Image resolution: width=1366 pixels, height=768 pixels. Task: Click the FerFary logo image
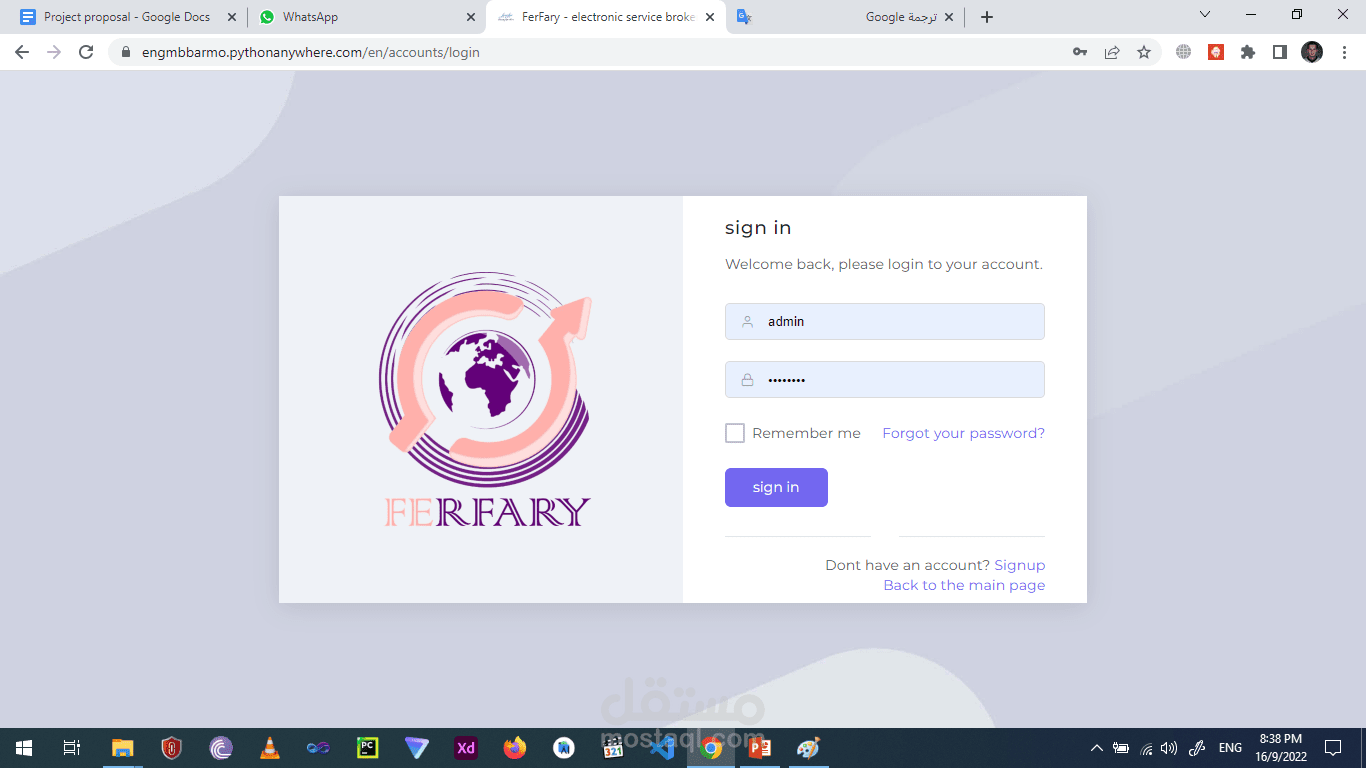[487, 399]
